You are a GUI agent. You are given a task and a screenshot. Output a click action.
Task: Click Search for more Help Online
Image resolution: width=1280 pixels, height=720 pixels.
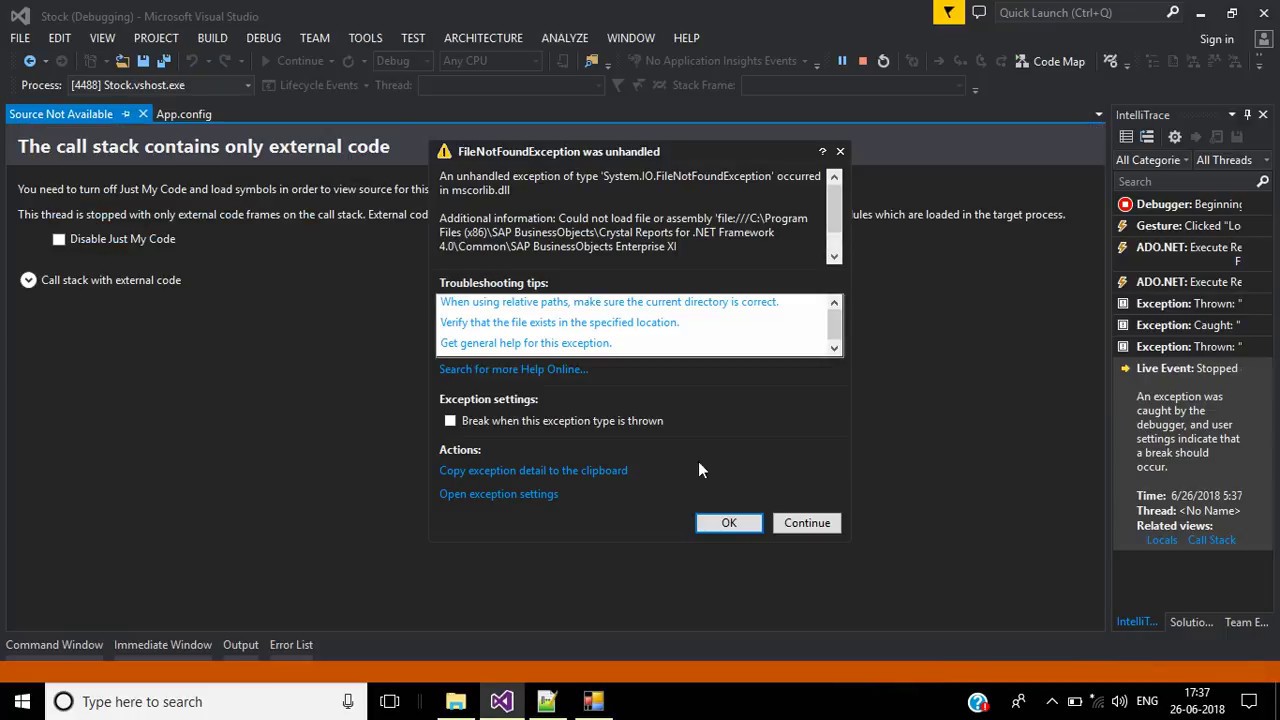coord(513,369)
